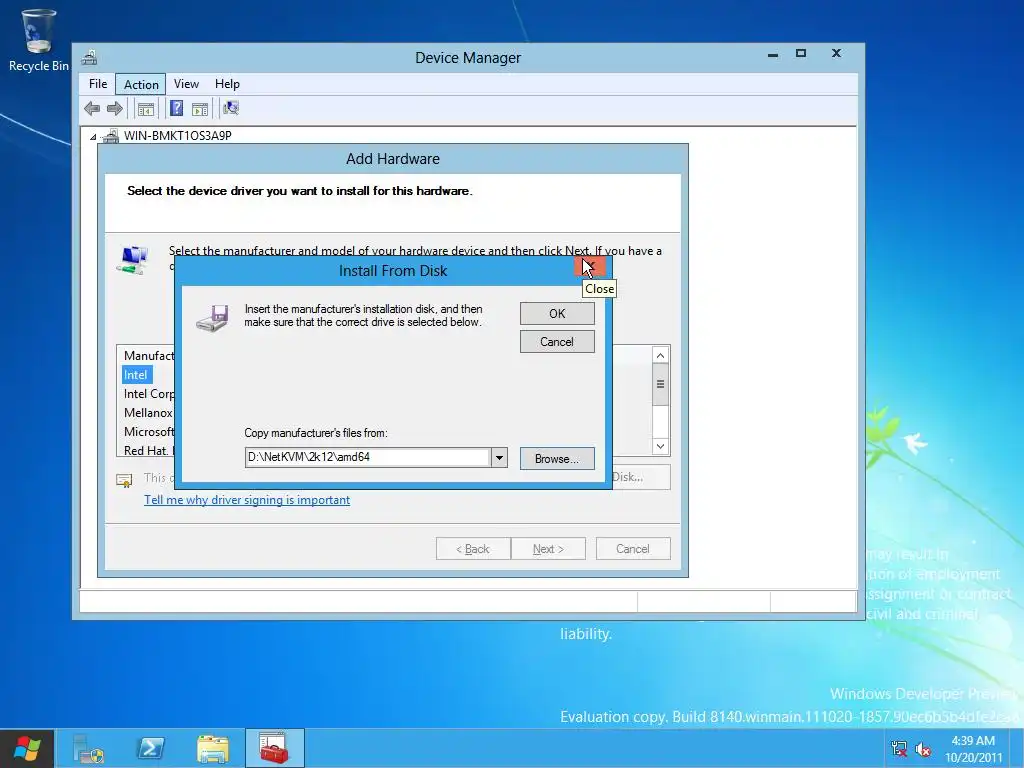1024x768 pixels.
Task: Open the Copy manufacturer's files from dropdown arrow
Action: click(499, 457)
